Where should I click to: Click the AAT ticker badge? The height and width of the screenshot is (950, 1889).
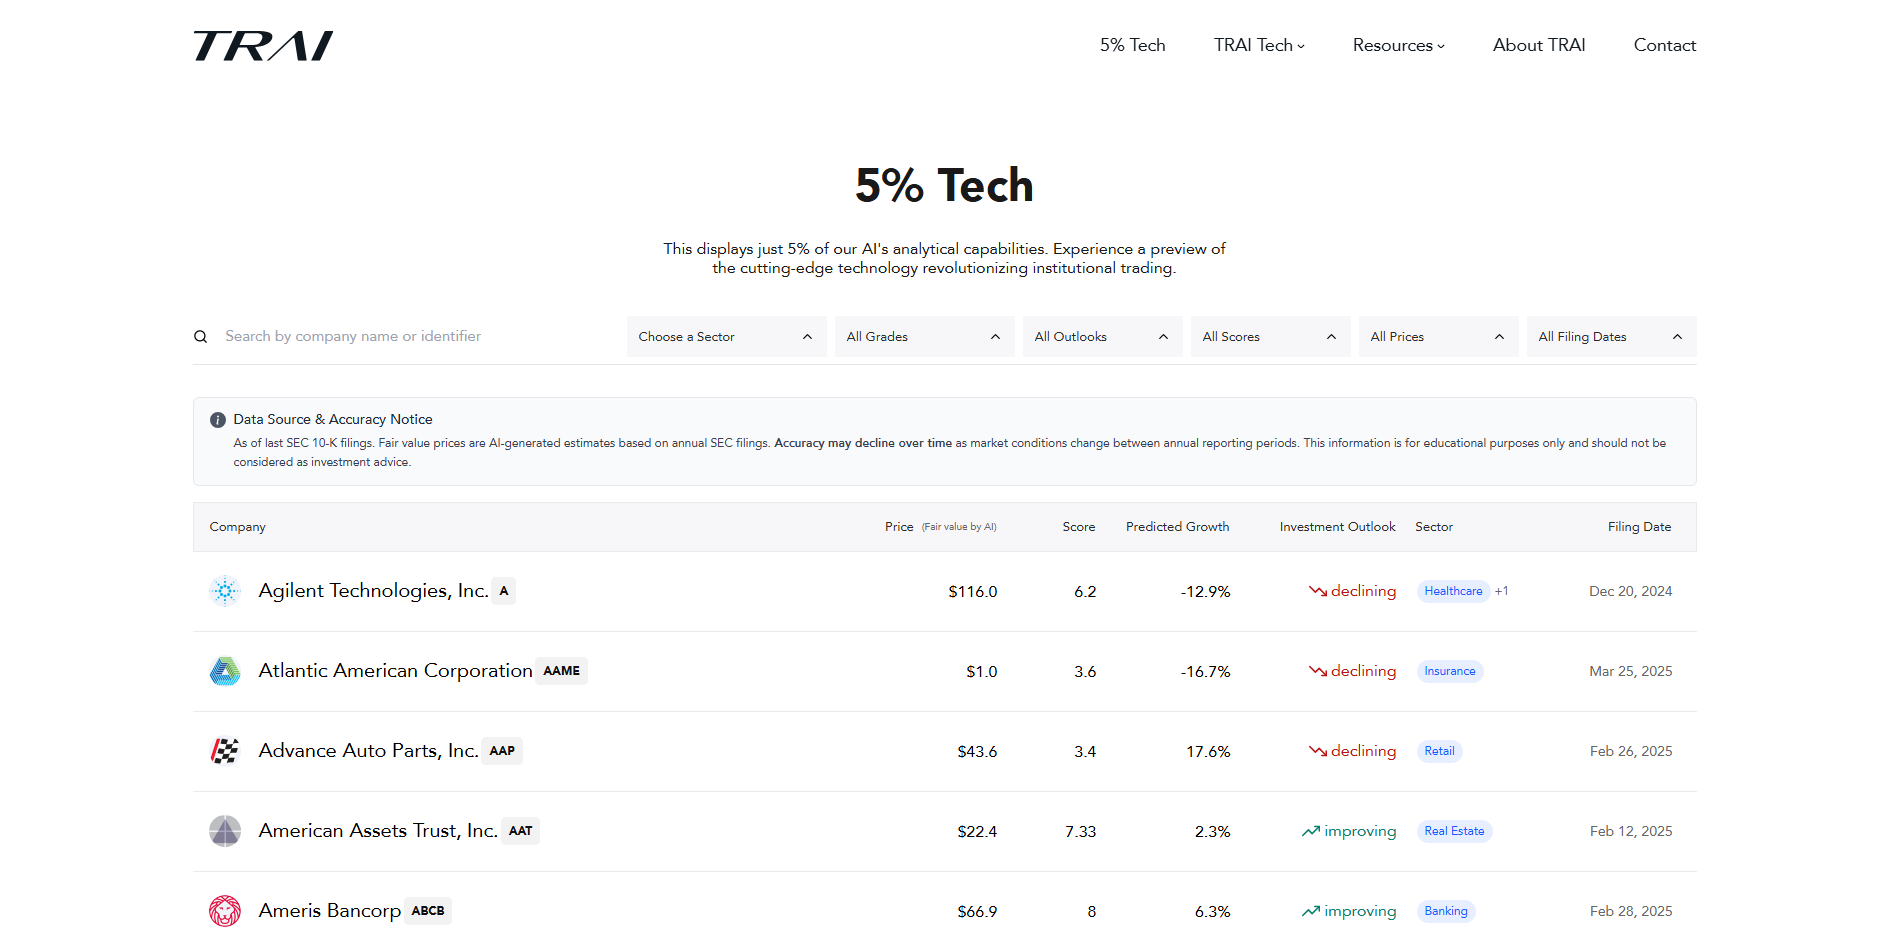(x=520, y=831)
